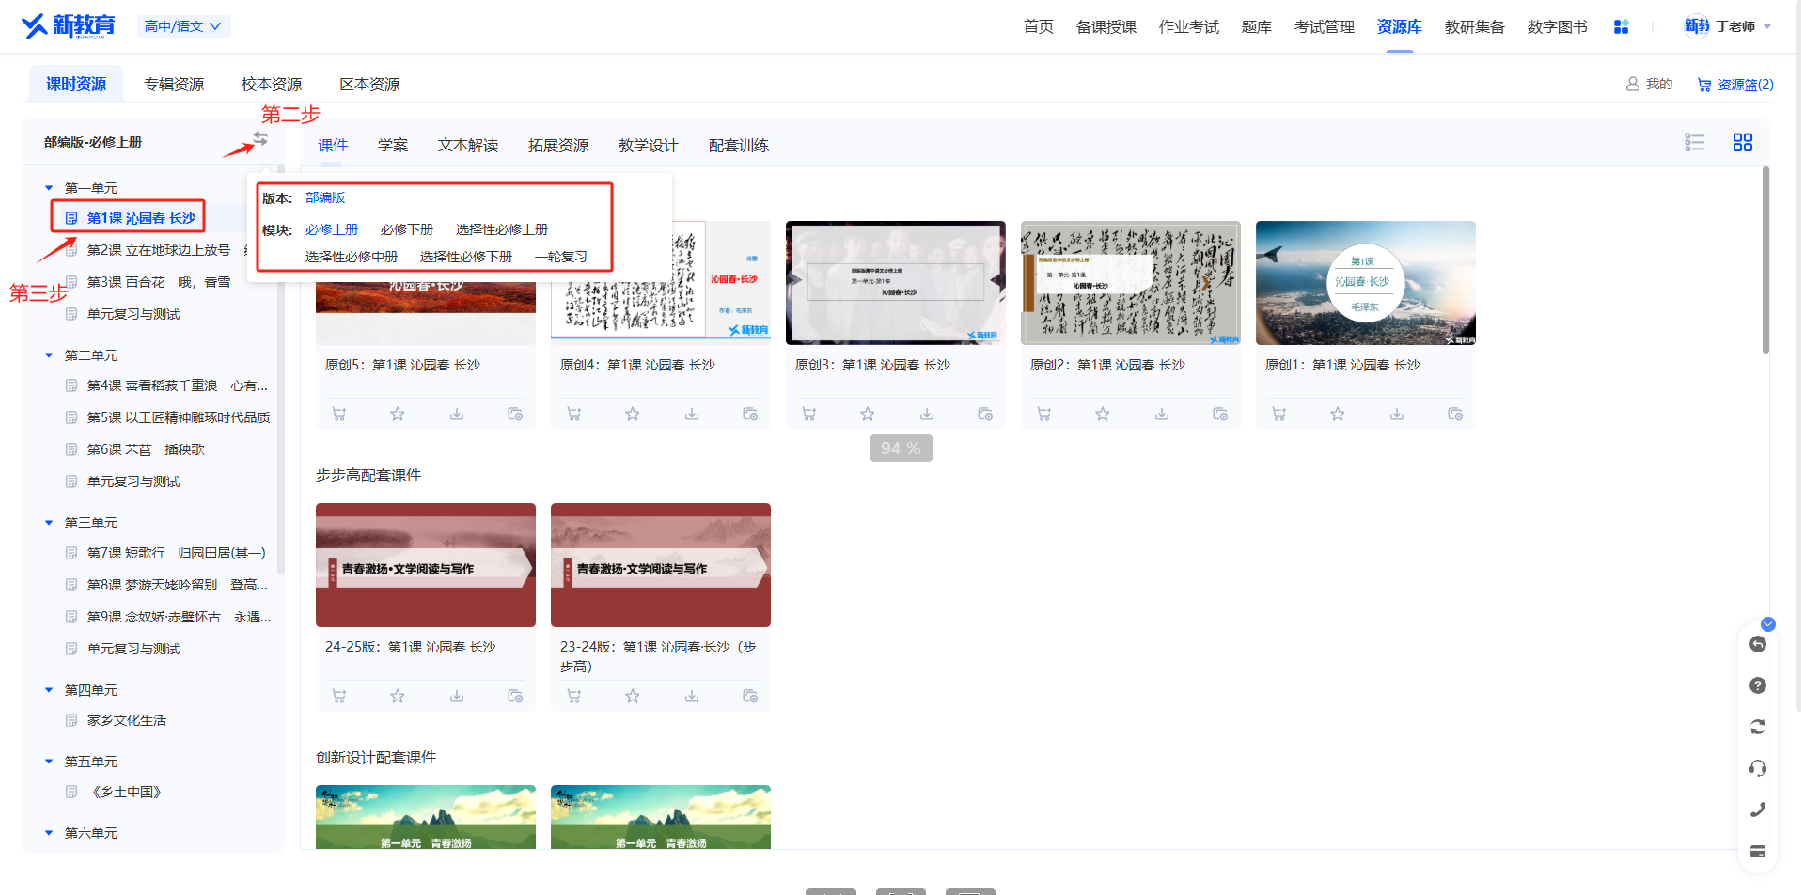Add 原创3 courseware to the resource basket

pyautogui.click(x=809, y=414)
